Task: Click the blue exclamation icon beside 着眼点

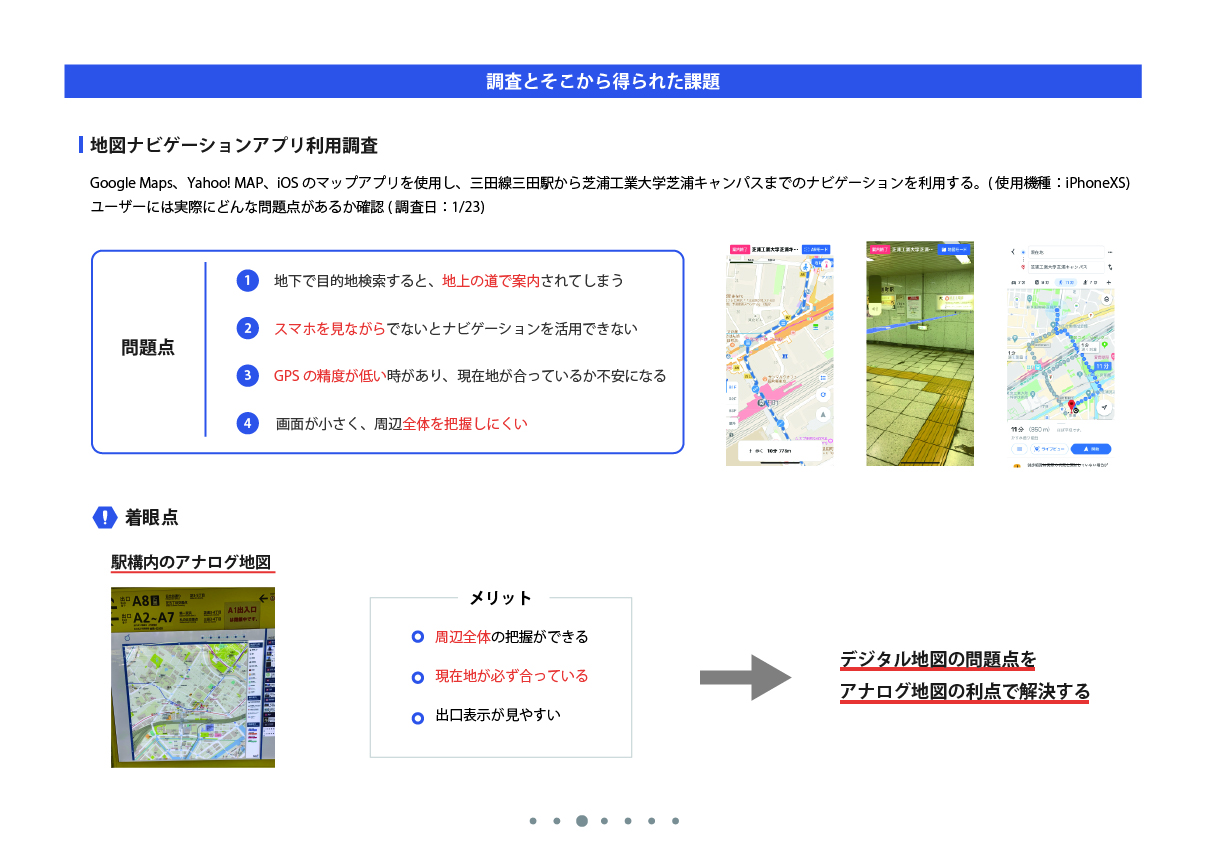Action: tap(105, 517)
